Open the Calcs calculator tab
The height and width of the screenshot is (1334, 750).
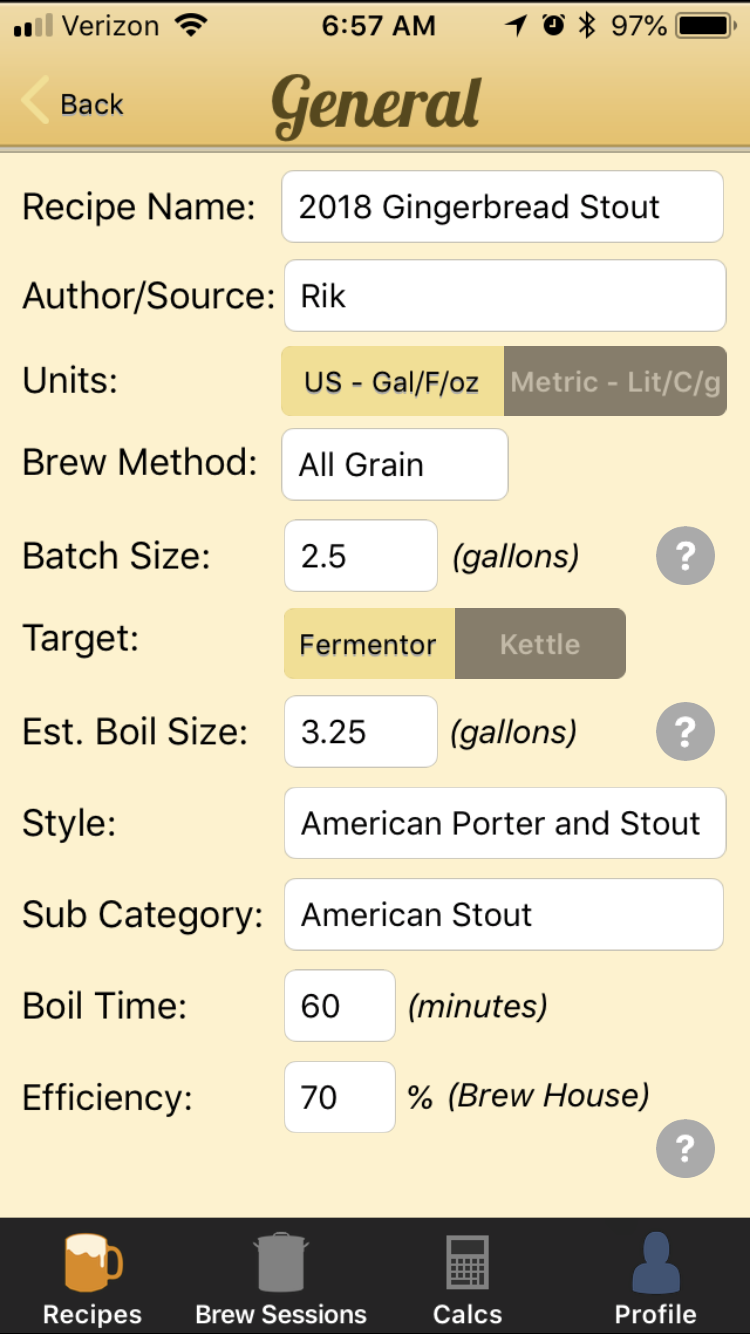467,1278
